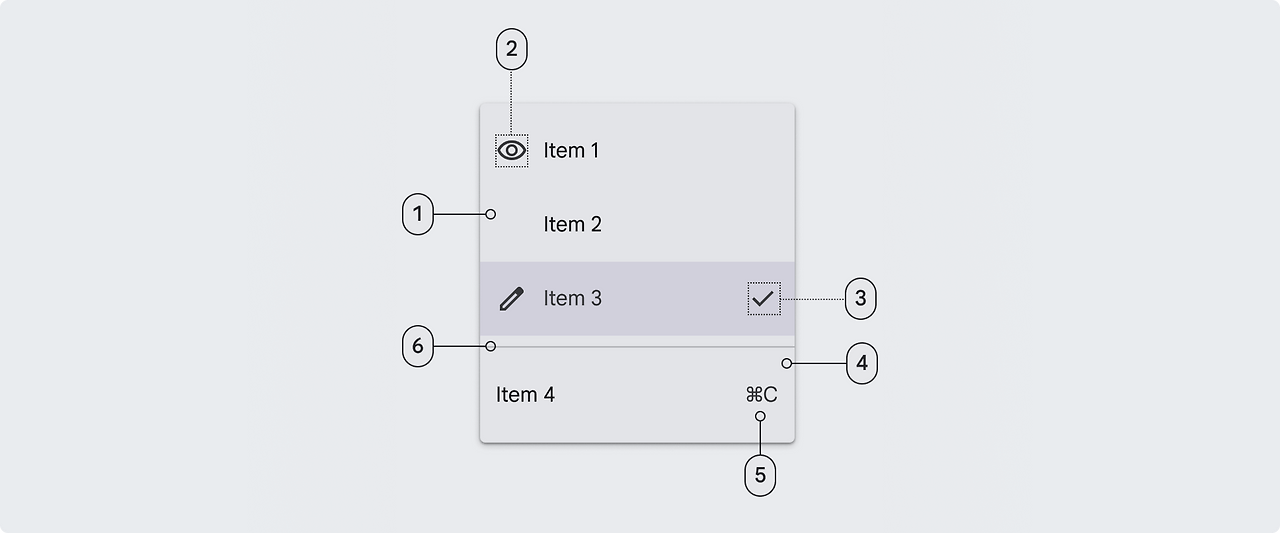The image size is (1280, 533).
Task: Choose Item 4 from the menu
Action: click(x=637, y=395)
